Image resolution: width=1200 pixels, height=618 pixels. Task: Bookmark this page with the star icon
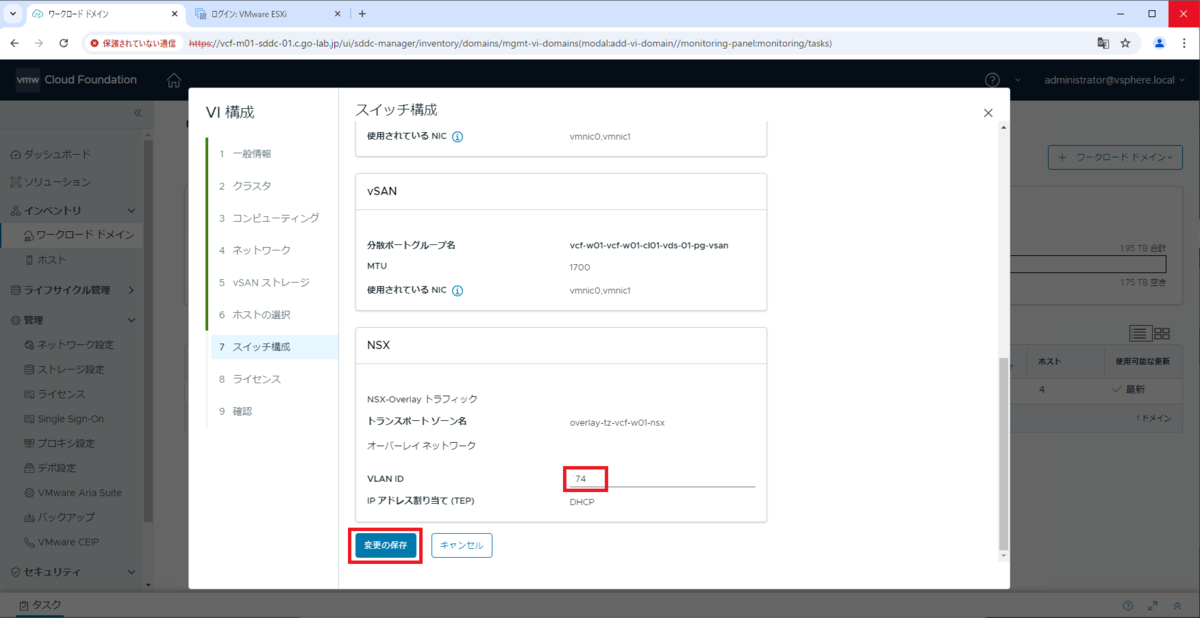coord(1125,43)
